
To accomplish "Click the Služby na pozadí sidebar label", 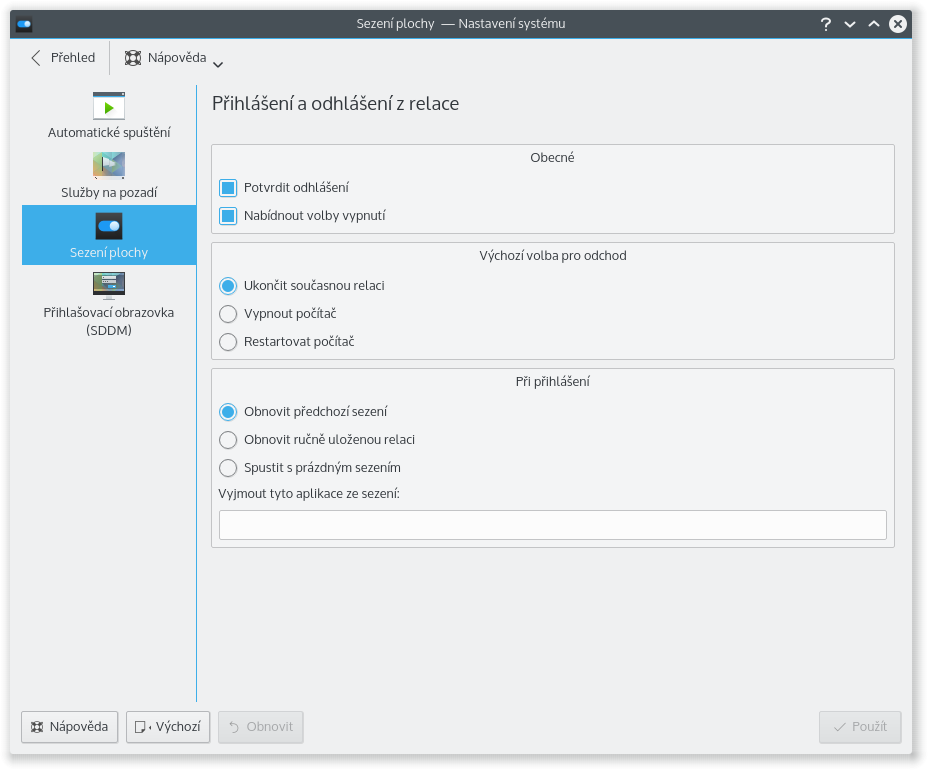I will (x=109, y=192).
